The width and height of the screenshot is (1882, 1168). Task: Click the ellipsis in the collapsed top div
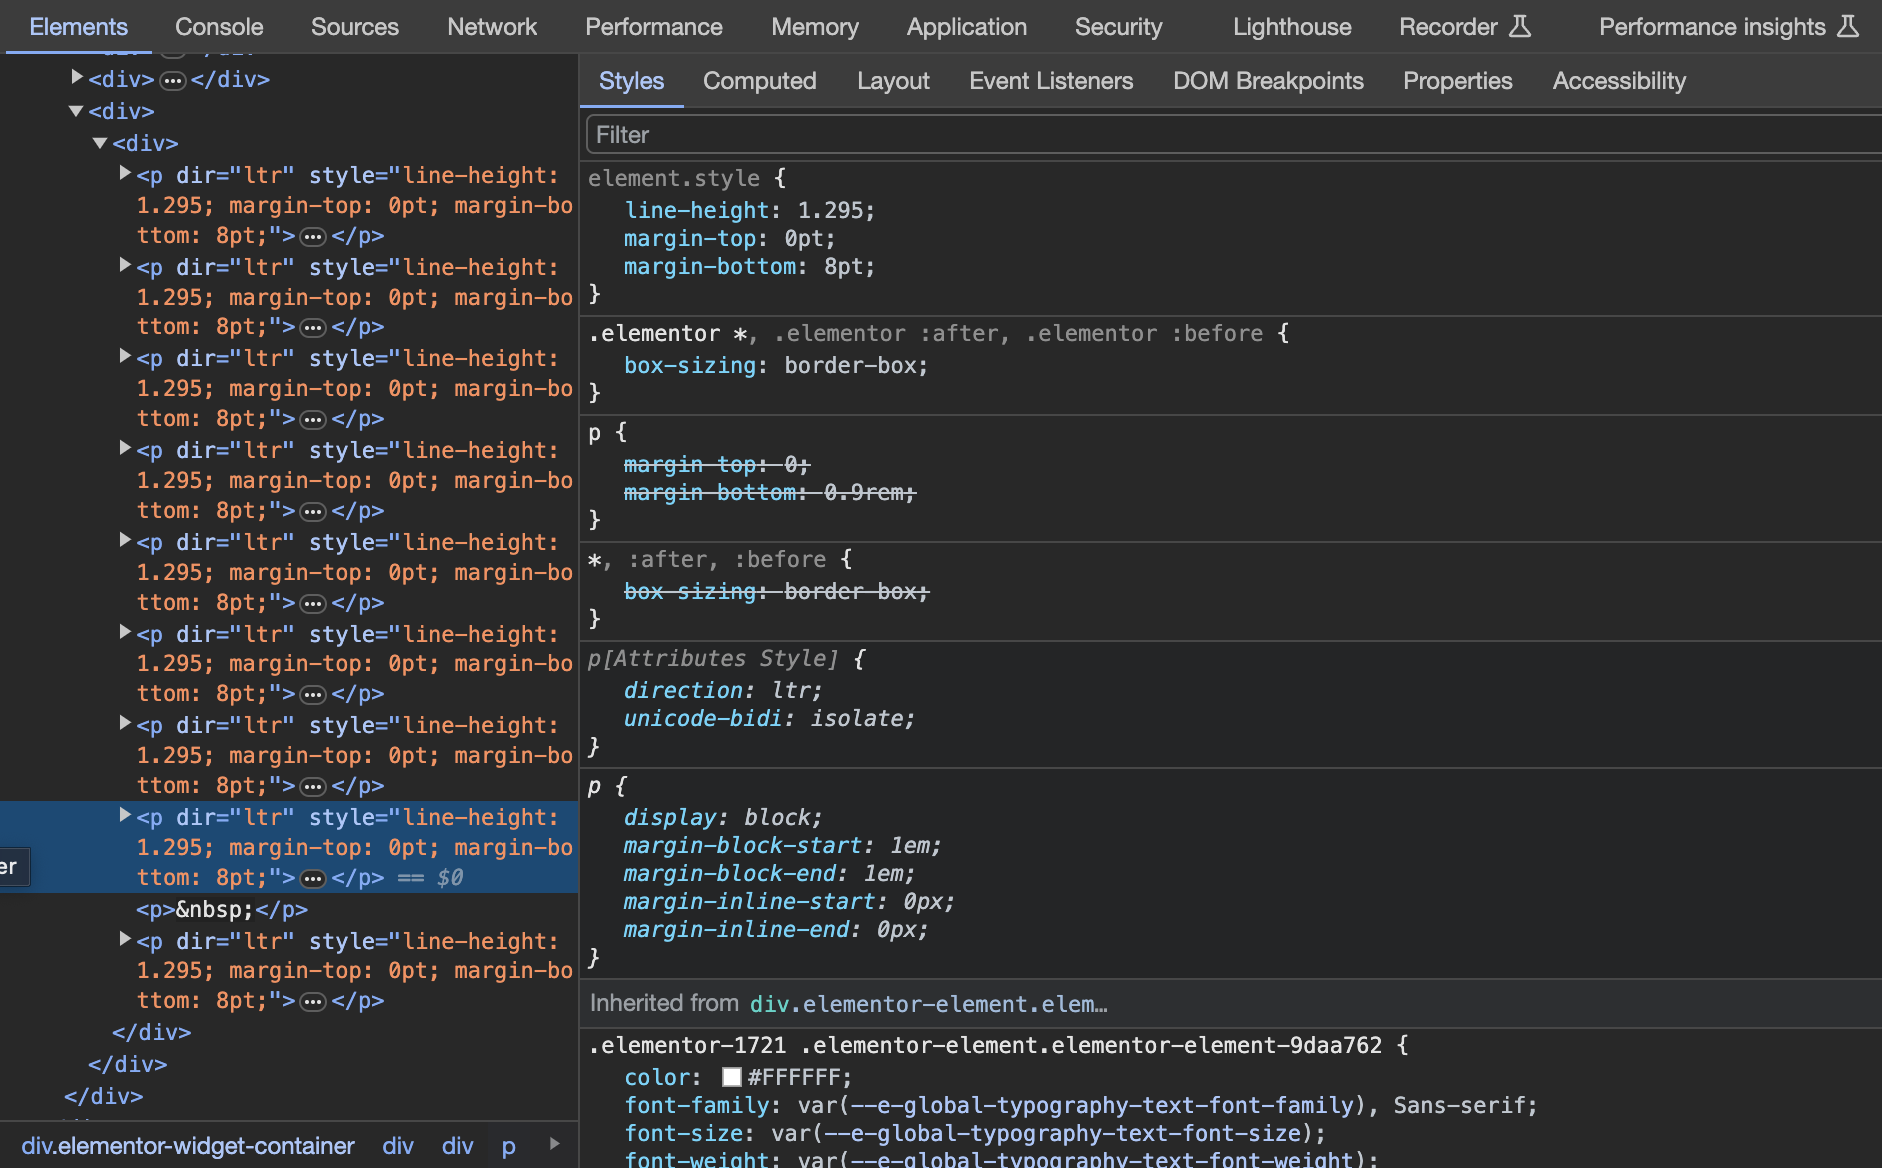pos(172,80)
